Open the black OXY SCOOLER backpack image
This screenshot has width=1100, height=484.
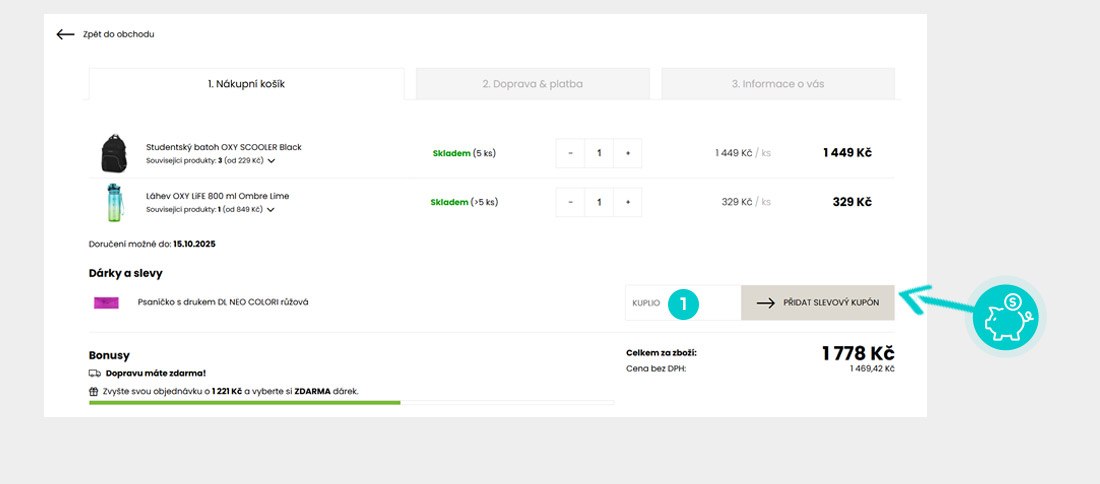click(114, 154)
